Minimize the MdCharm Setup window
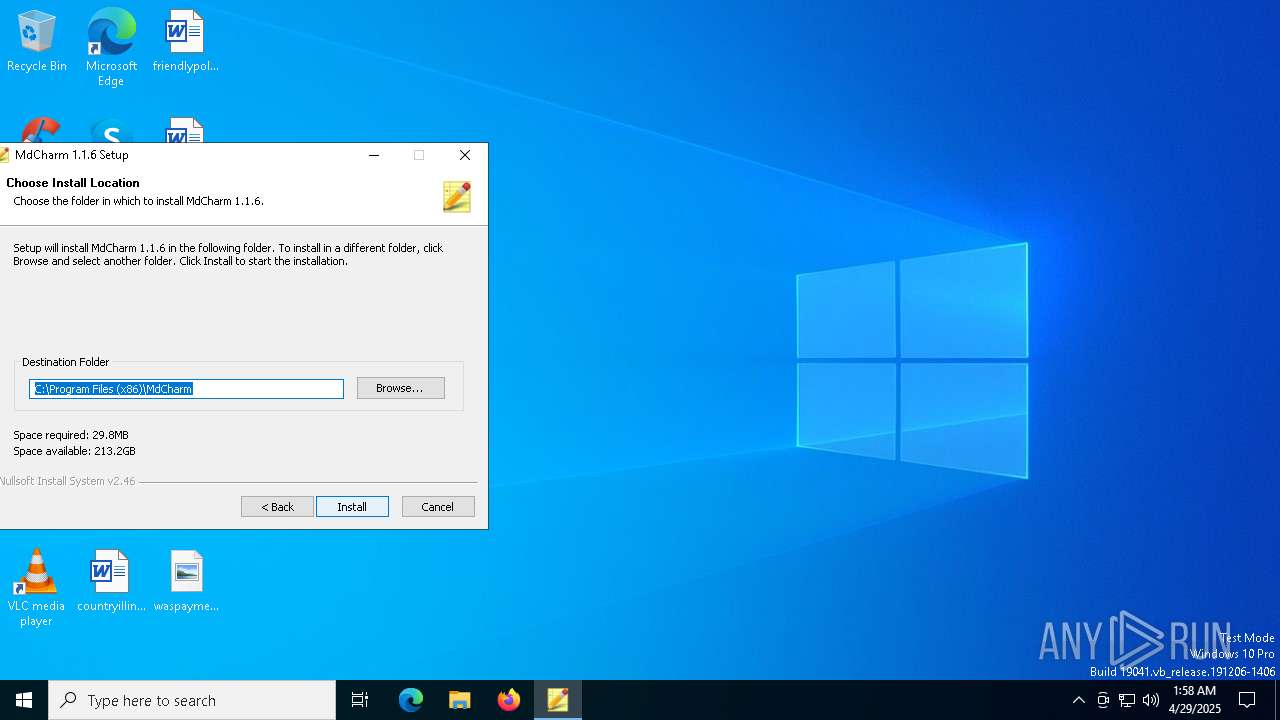Screen dimensions: 1280x720 coord(374,155)
